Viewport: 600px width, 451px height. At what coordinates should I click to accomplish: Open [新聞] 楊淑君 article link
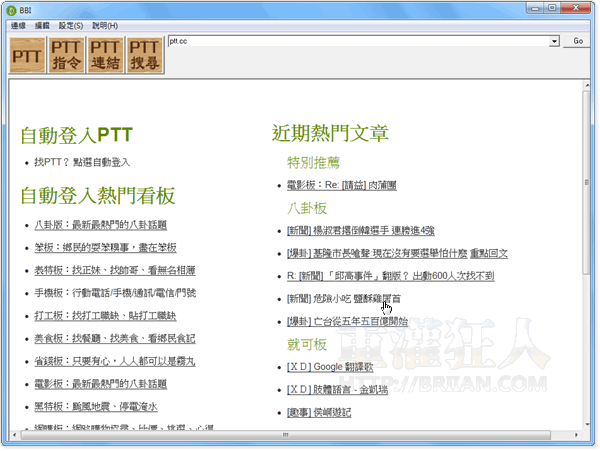(x=361, y=231)
